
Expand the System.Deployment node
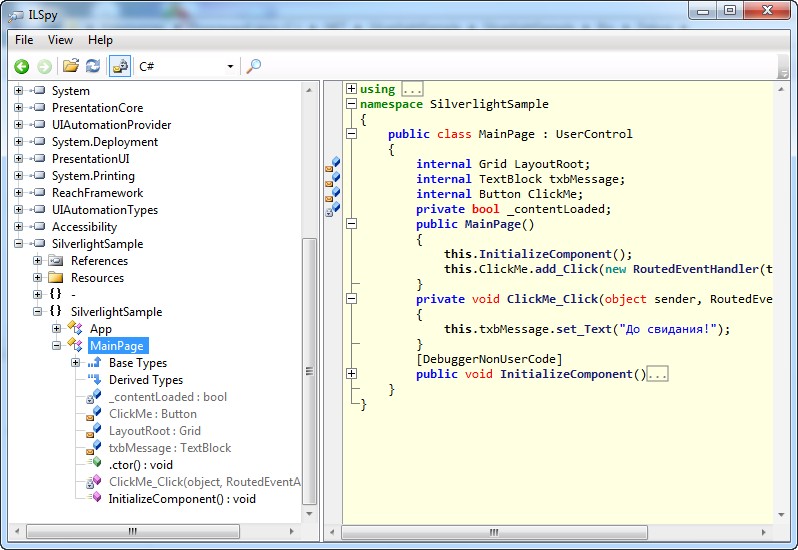pyautogui.click(x=18, y=141)
